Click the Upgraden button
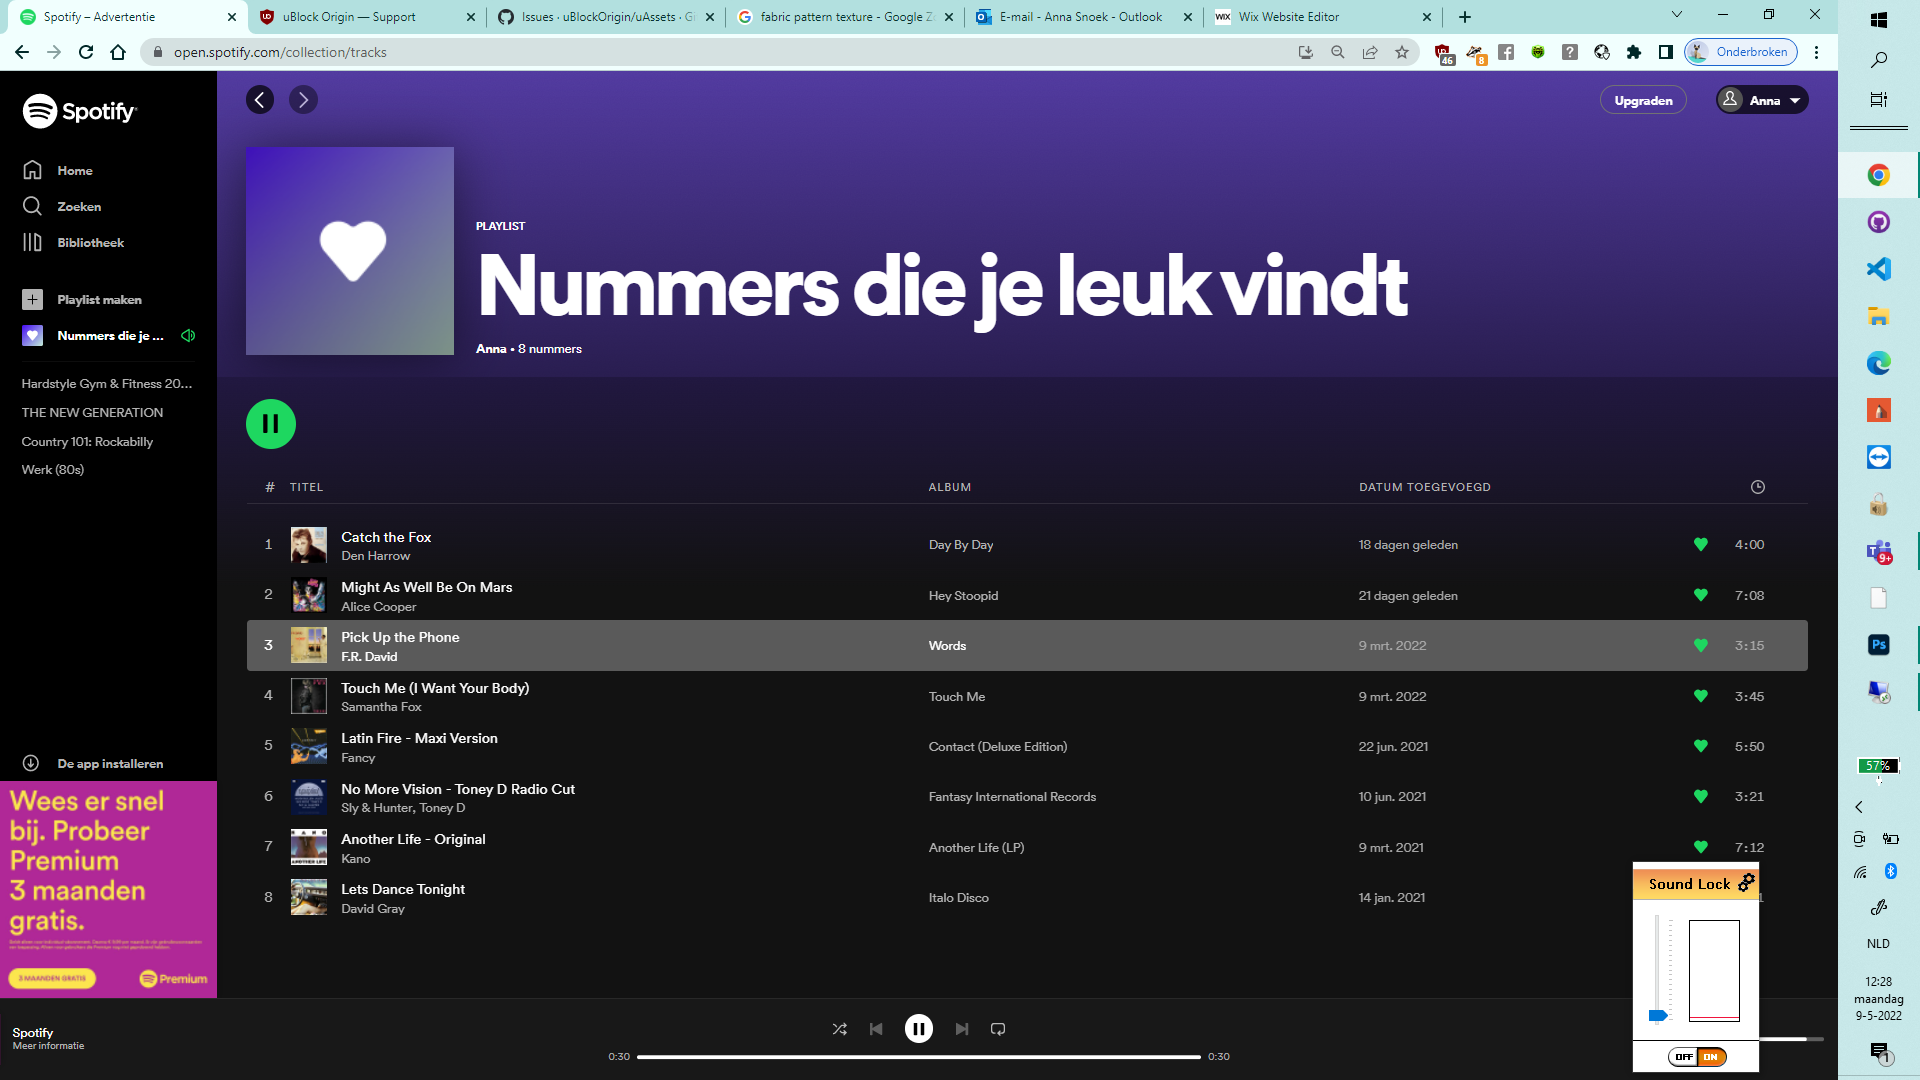Image resolution: width=1920 pixels, height=1080 pixels. coord(1643,100)
